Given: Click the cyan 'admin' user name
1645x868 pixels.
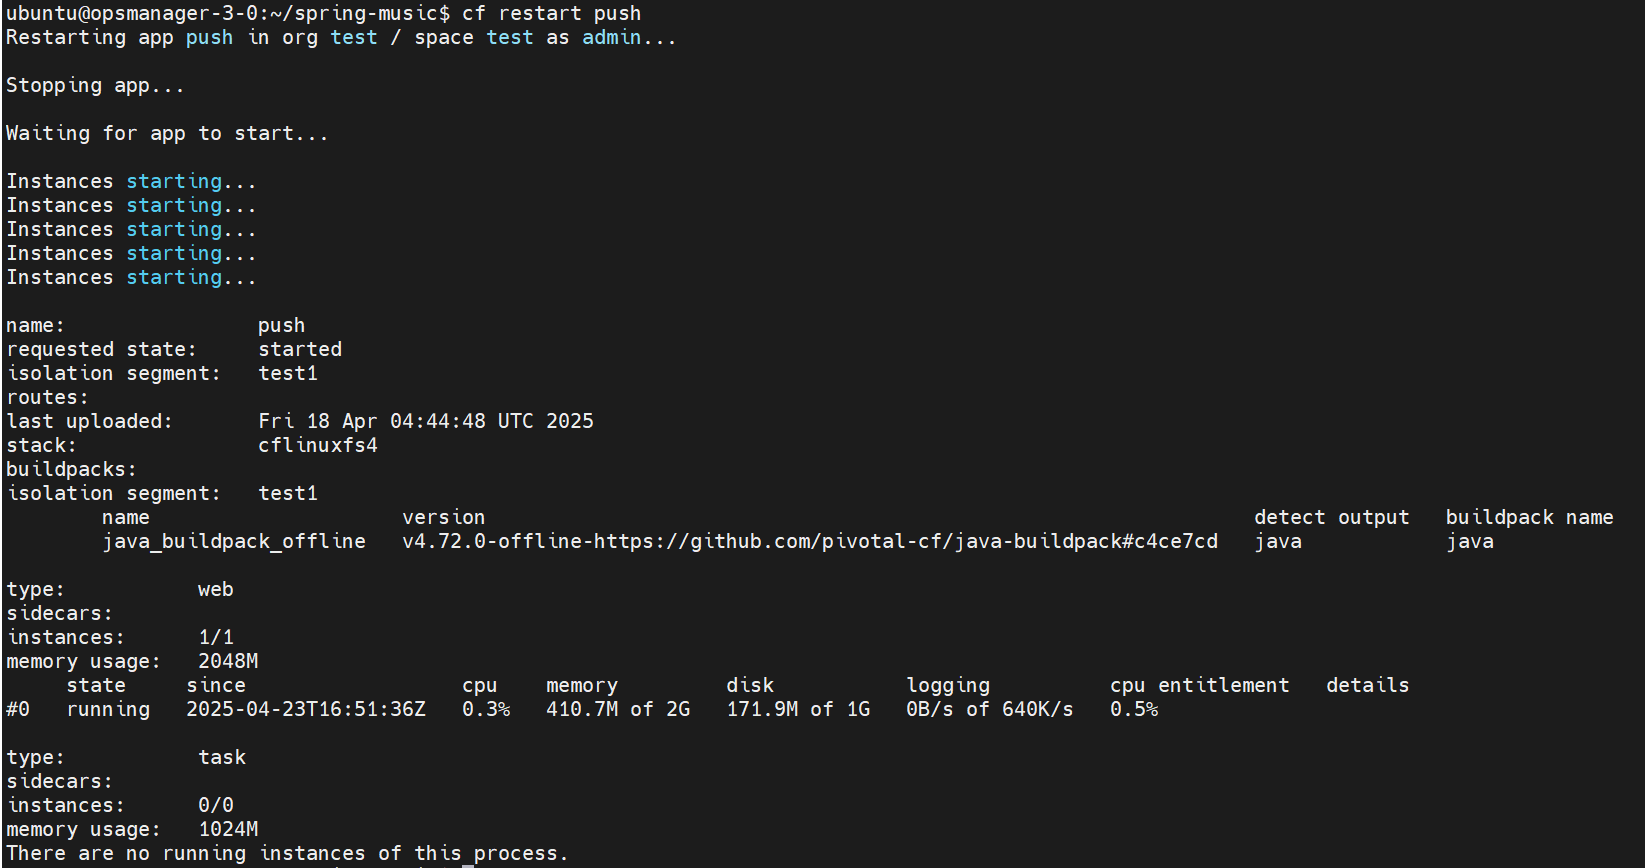Looking at the screenshot, I should click(x=612, y=38).
